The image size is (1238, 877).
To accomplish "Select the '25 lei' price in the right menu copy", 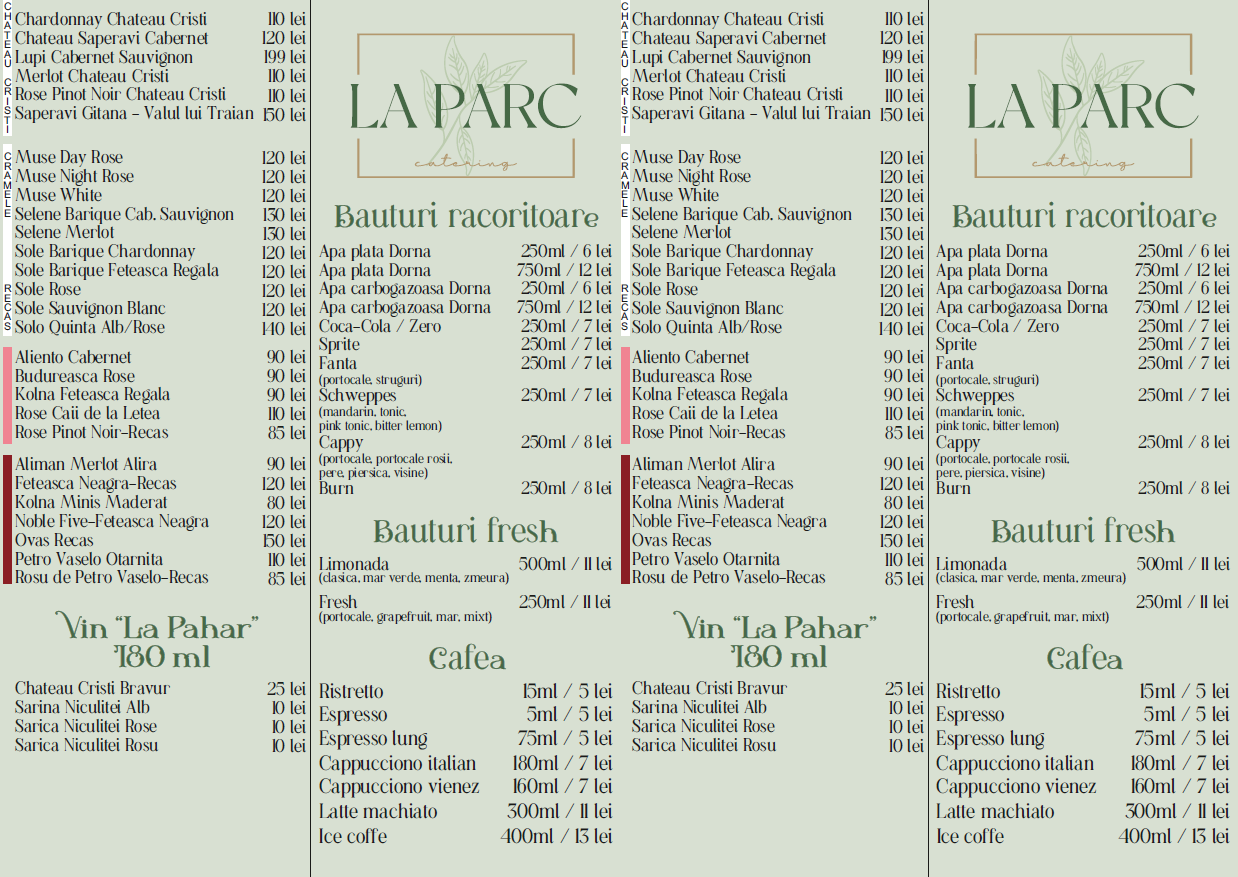I will pyautogui.click(x=904, y=688).
